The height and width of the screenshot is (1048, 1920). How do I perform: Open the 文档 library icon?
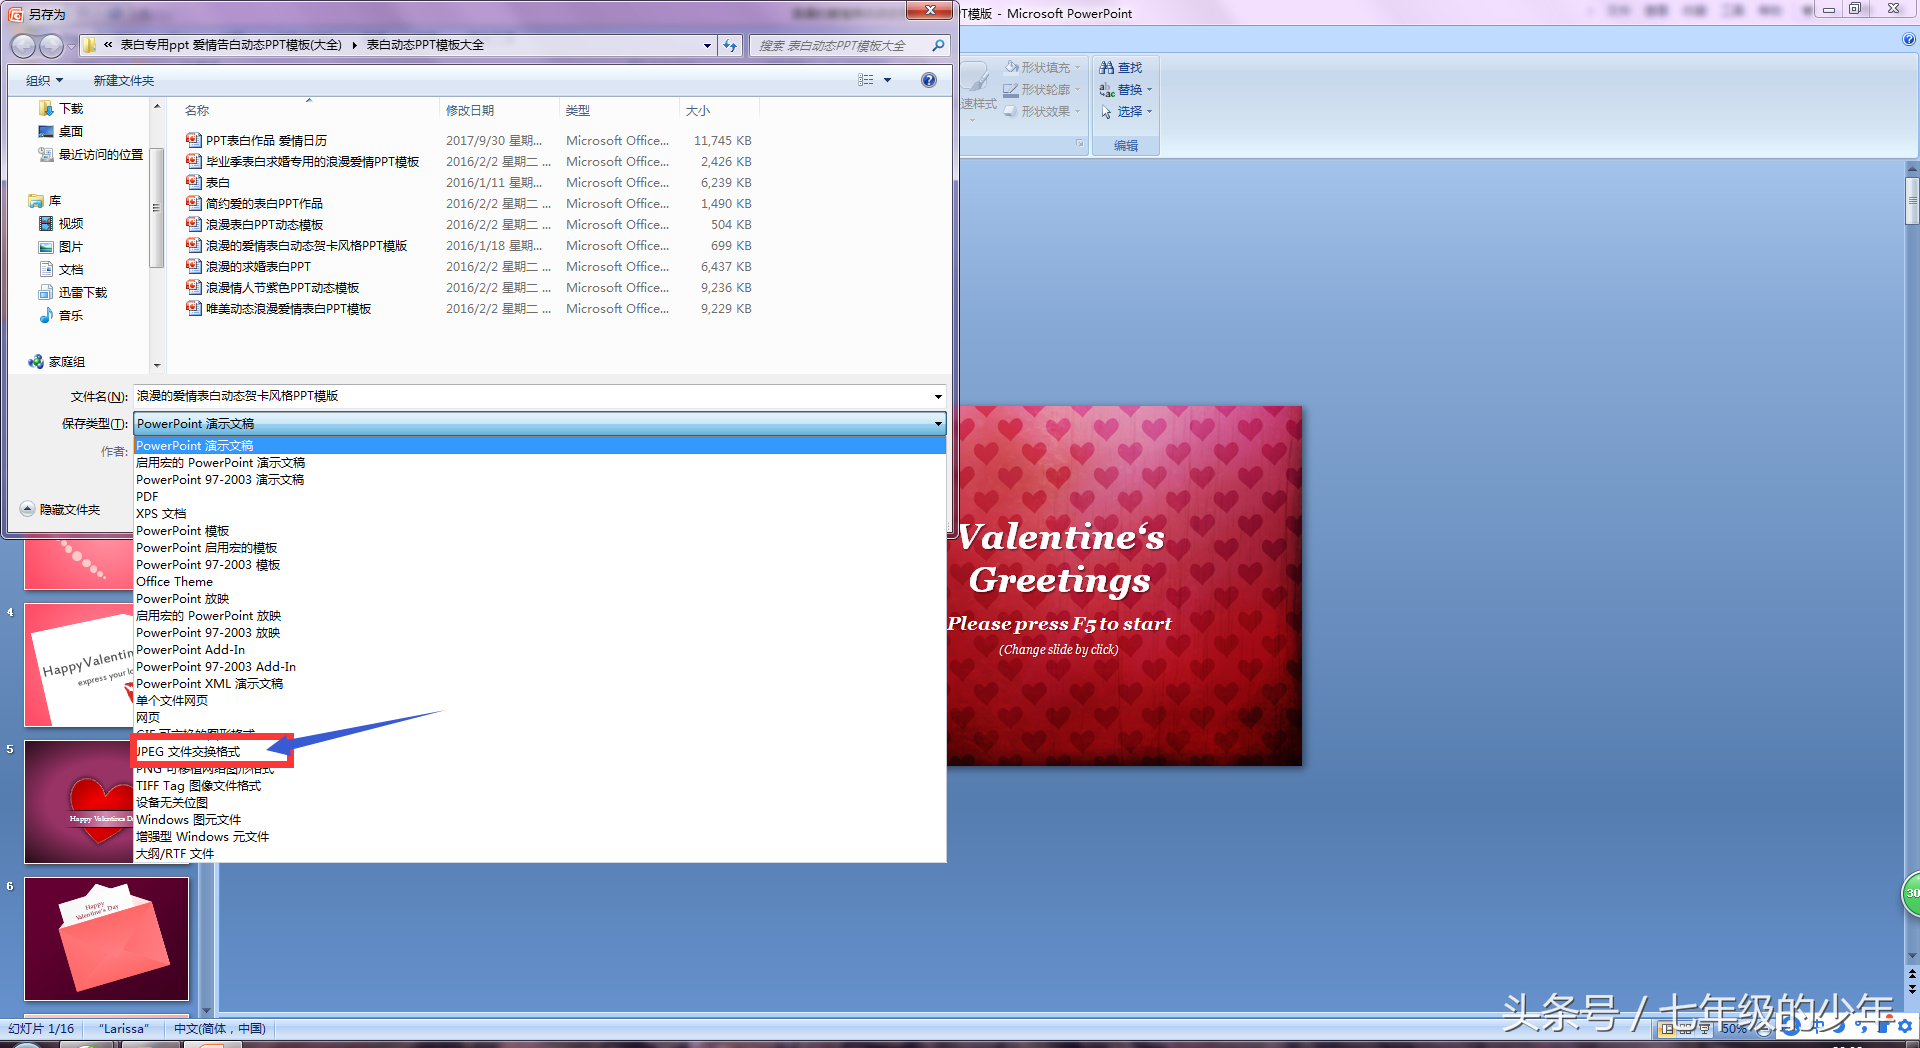pyautogui.click(x=46, y=269)
